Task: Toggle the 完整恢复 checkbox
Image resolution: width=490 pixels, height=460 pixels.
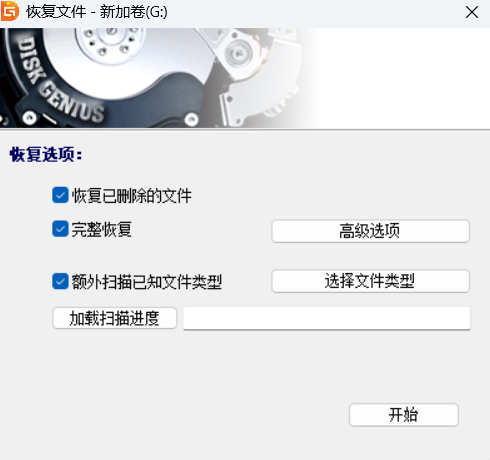Action: click(60, 229)
